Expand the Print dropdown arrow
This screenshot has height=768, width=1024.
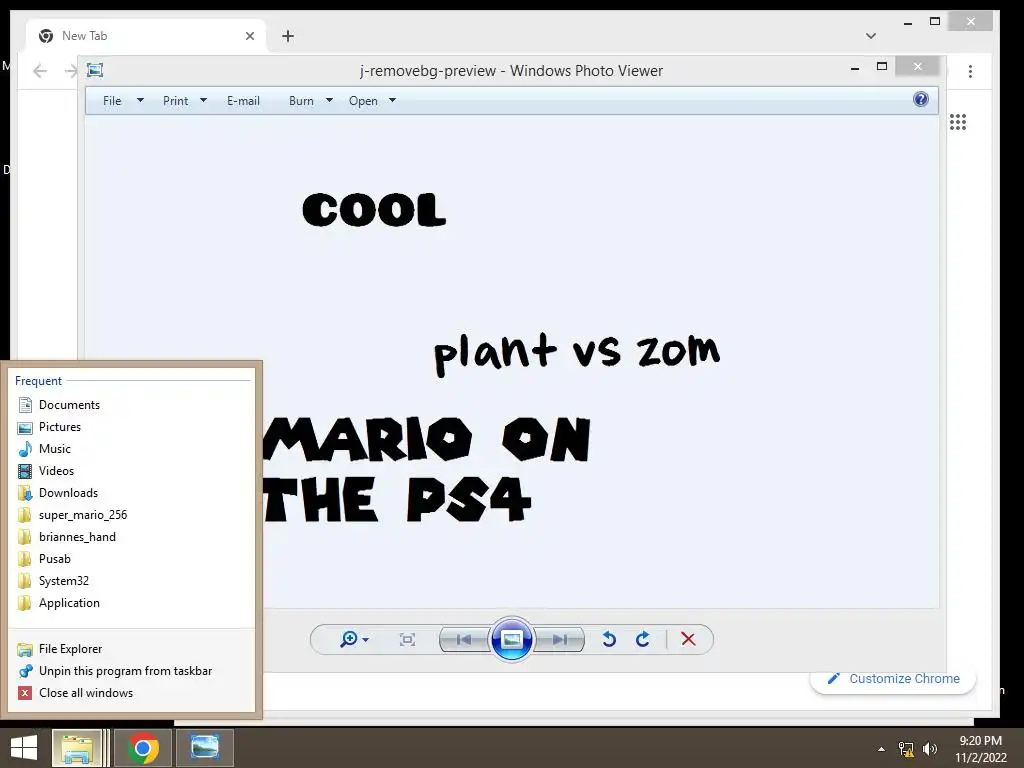pos(203,101)
